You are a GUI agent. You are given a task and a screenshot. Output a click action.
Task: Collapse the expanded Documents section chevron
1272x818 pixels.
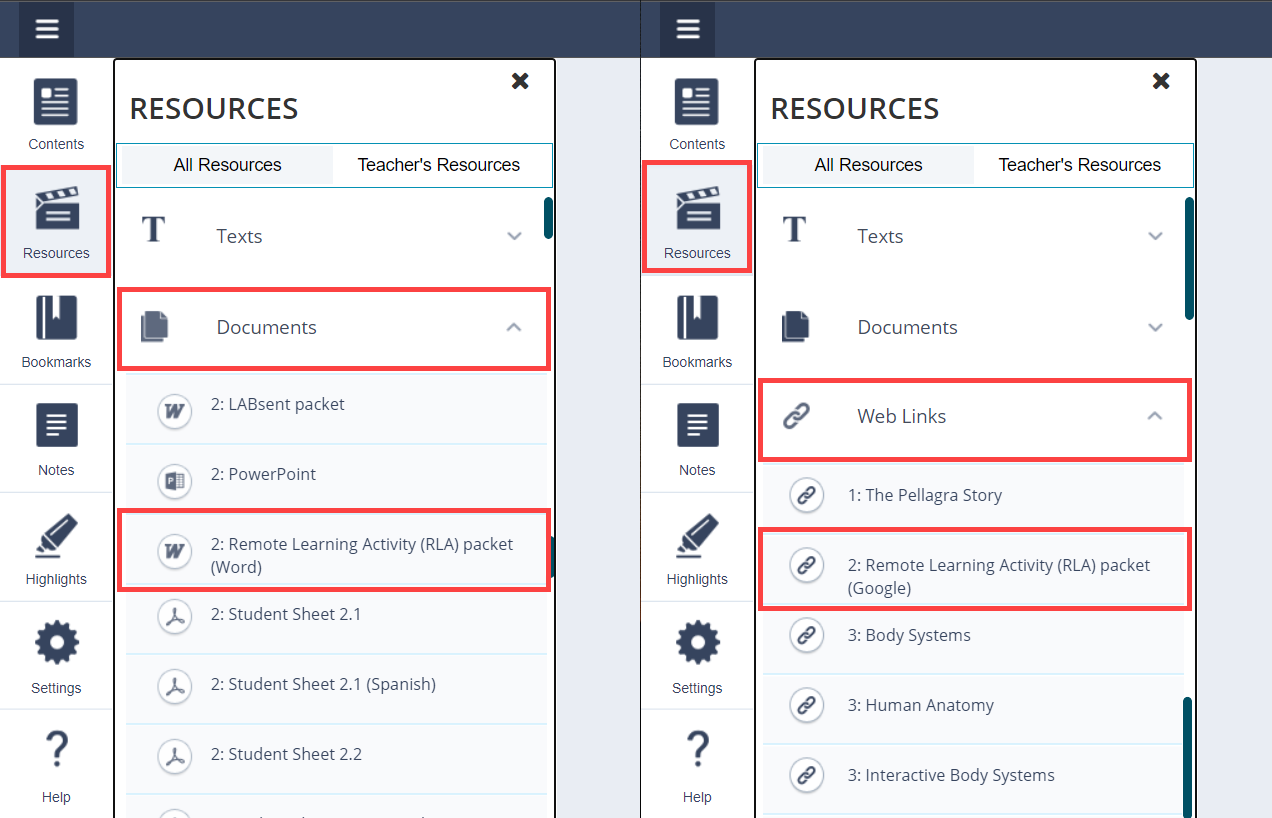tap(514, 327)
